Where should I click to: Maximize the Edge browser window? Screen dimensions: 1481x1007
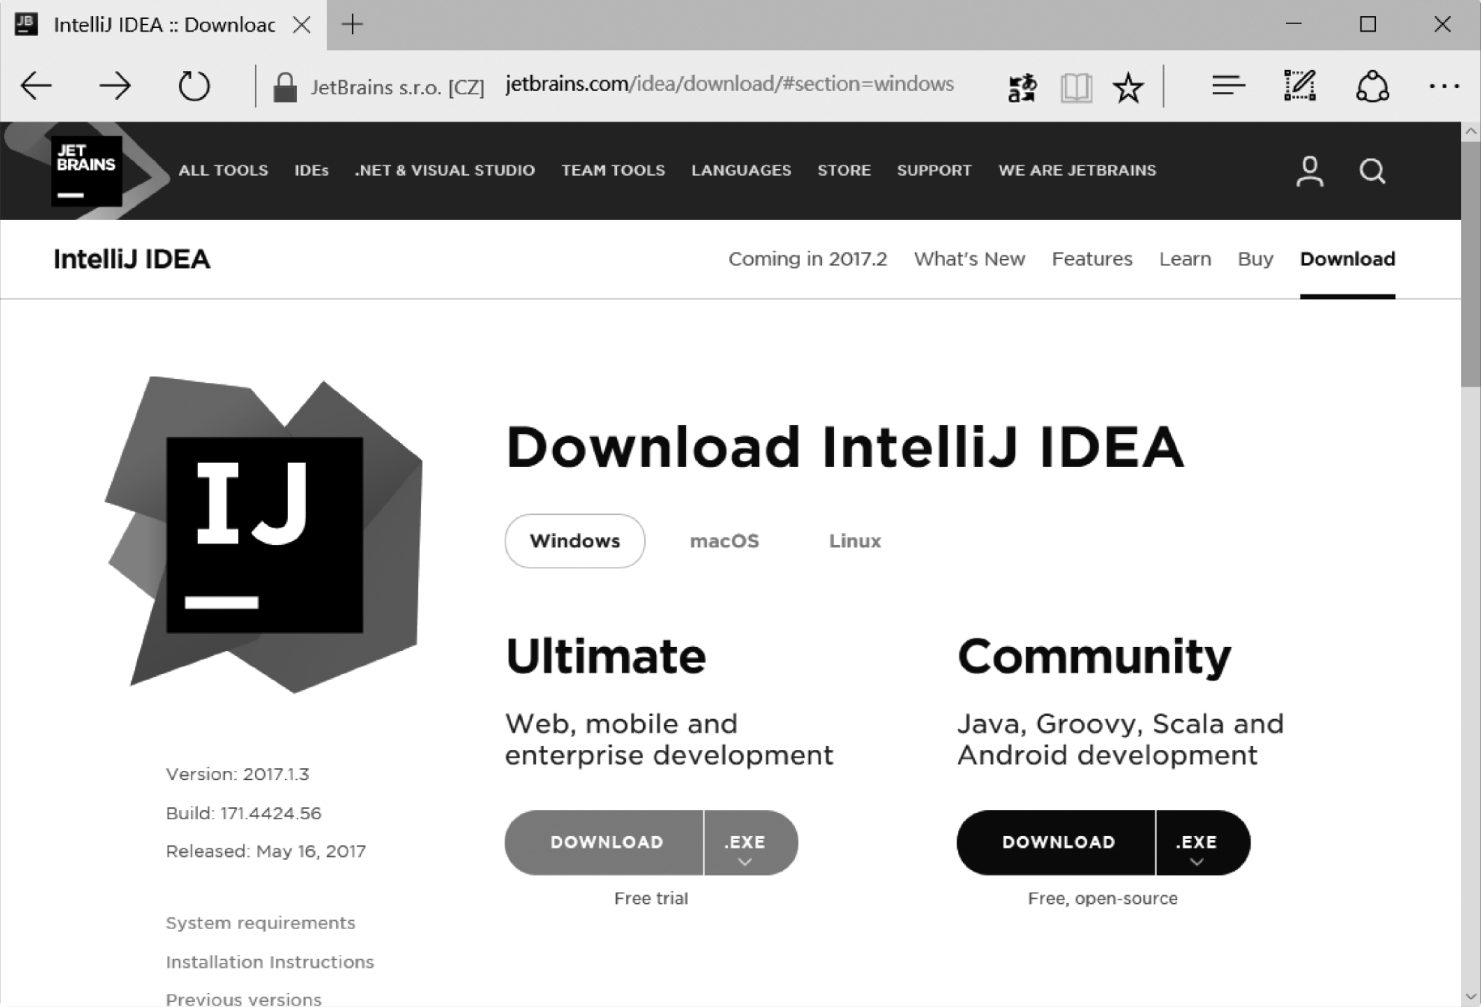[x=1368, y=24]
